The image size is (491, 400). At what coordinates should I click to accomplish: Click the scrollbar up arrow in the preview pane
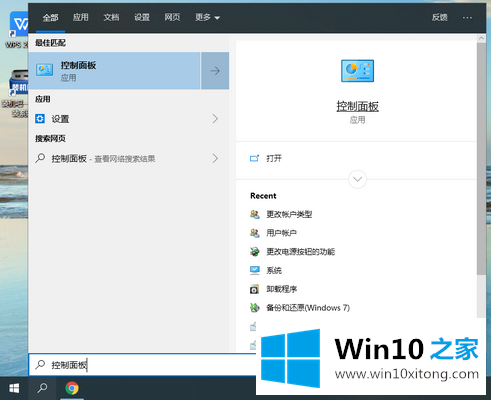481,38
